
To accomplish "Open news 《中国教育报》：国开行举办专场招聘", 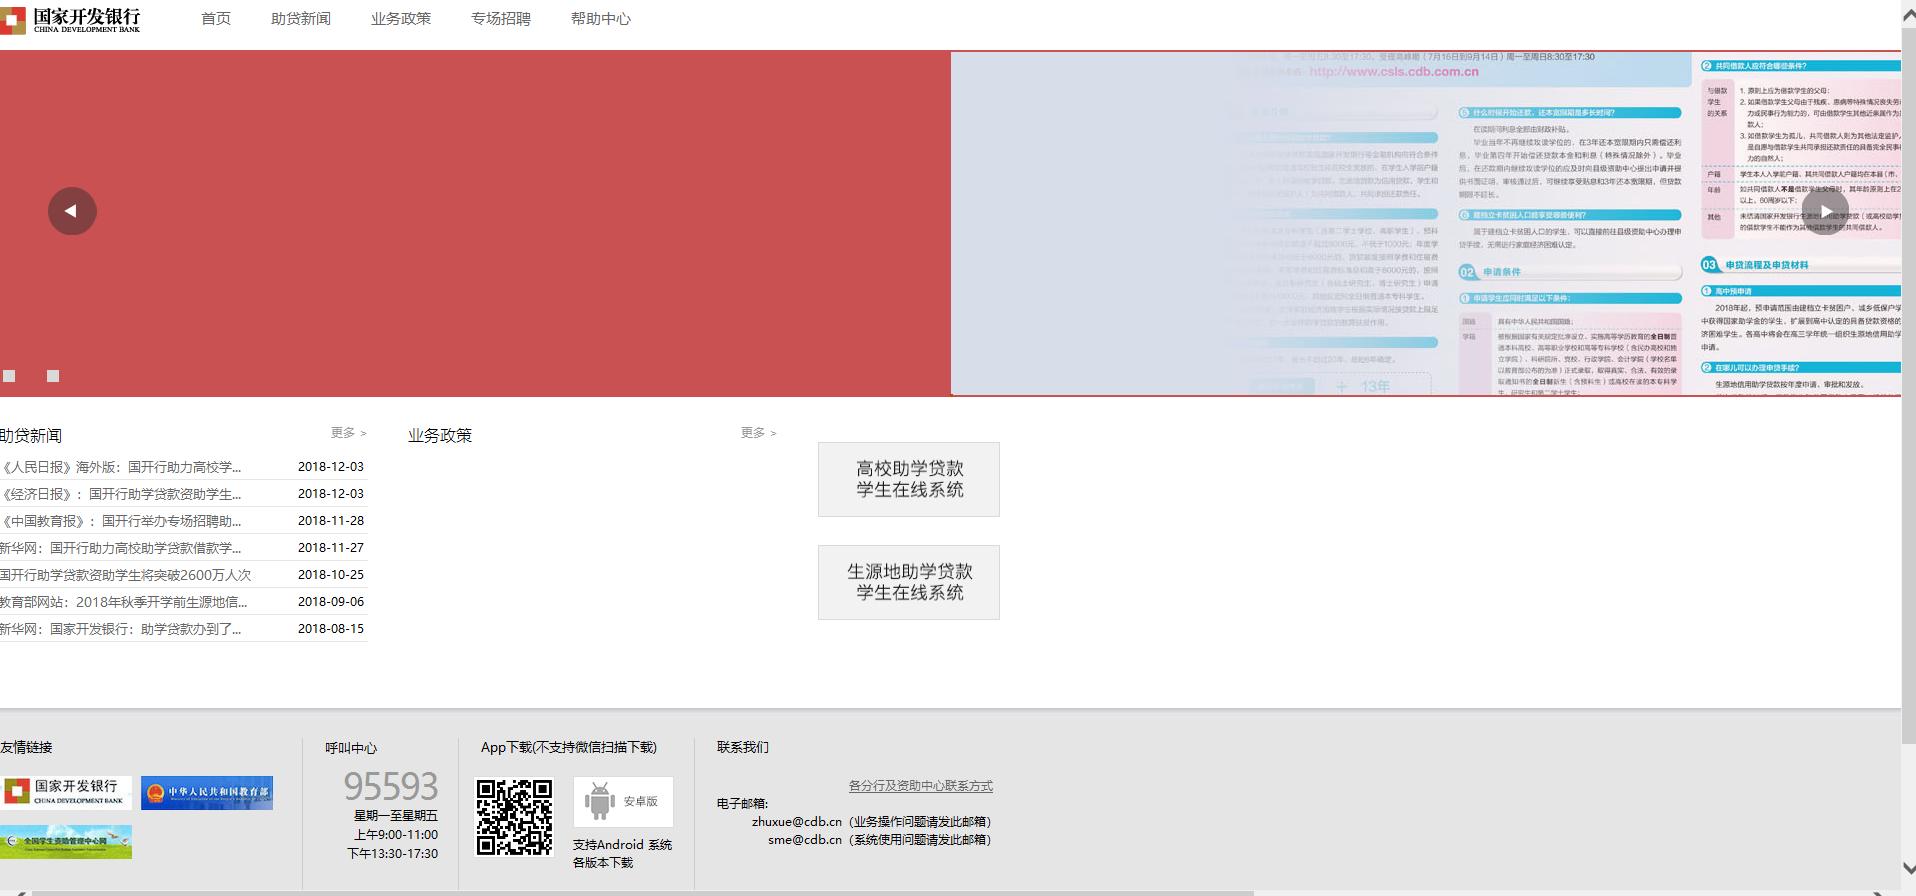I will (x=121, y=521).
